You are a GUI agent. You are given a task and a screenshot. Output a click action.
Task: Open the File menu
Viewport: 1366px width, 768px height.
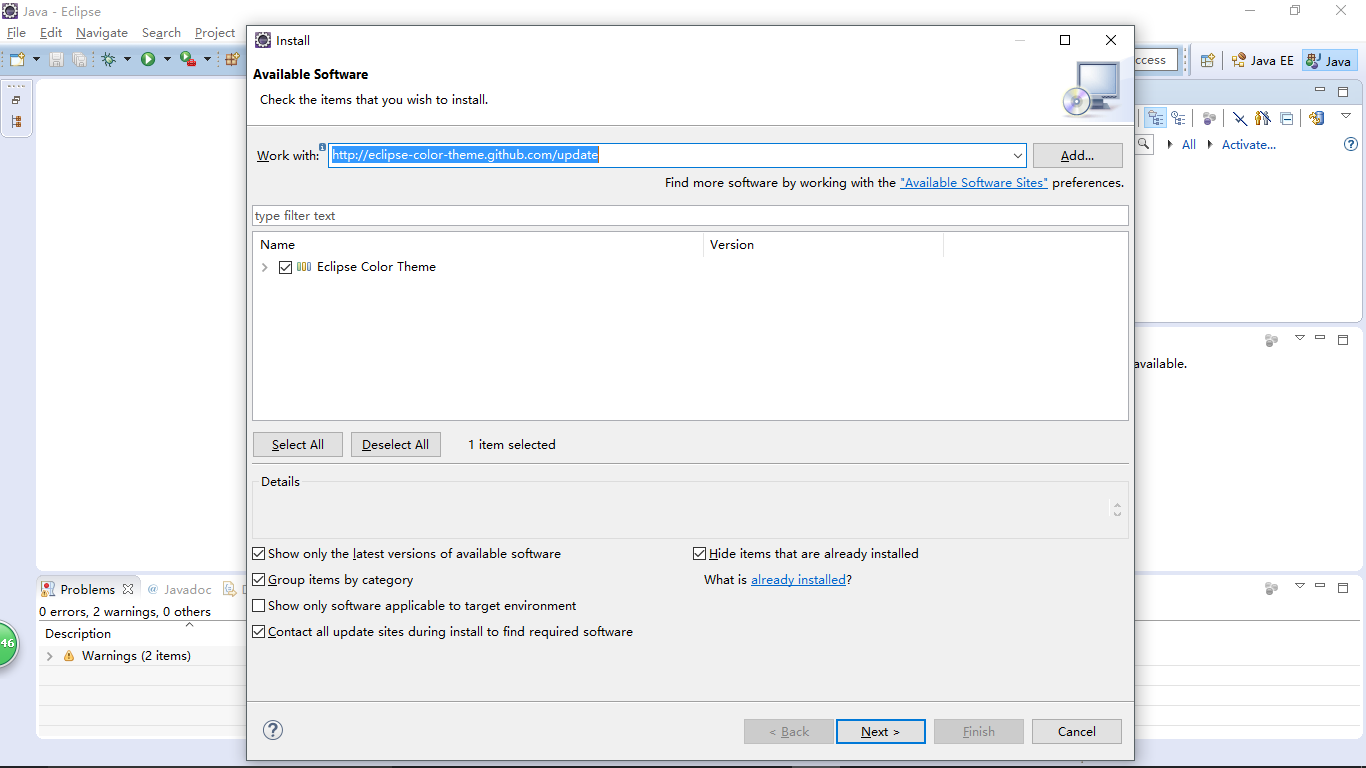(x=16, y=33)
